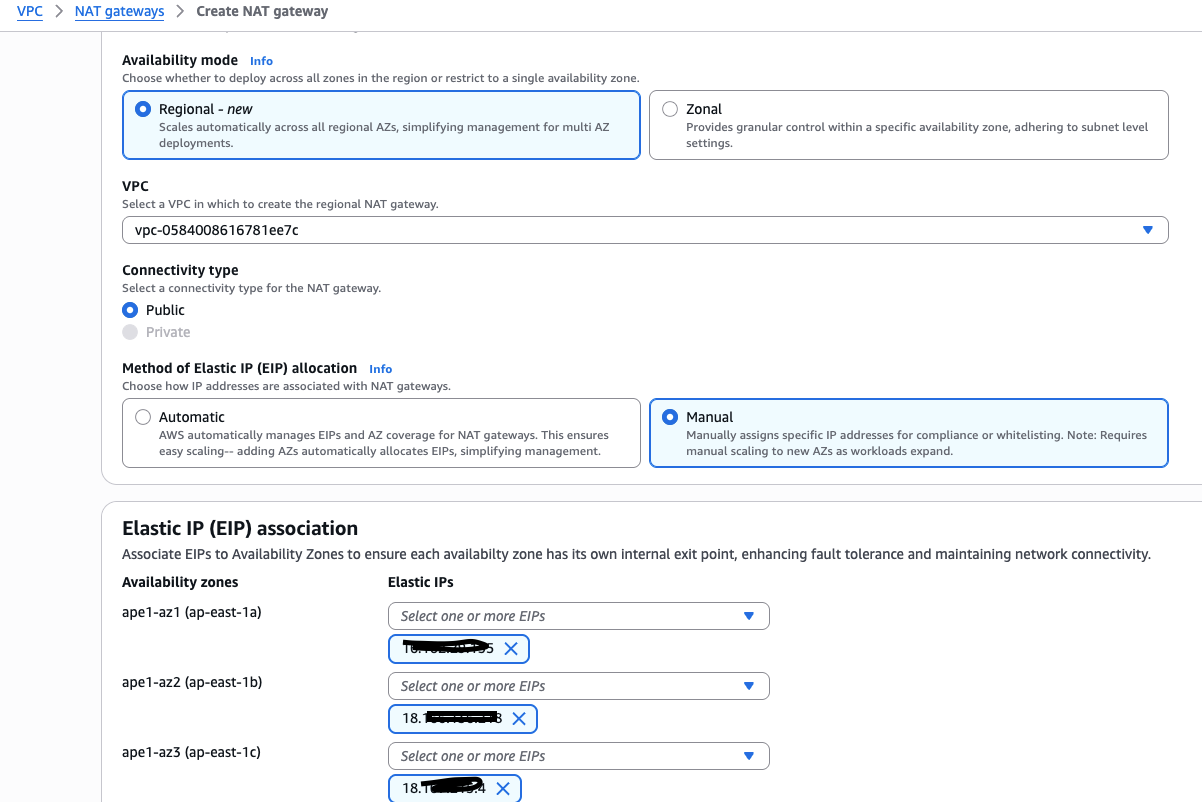
Task: Select the Regional availability mode
Action: [142, 109]
